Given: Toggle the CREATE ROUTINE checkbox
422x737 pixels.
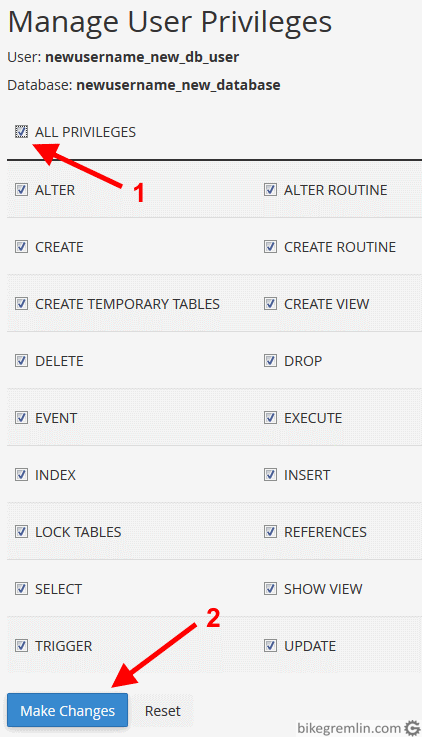Looking at the screenshot, I should click(x=270, y=246).
